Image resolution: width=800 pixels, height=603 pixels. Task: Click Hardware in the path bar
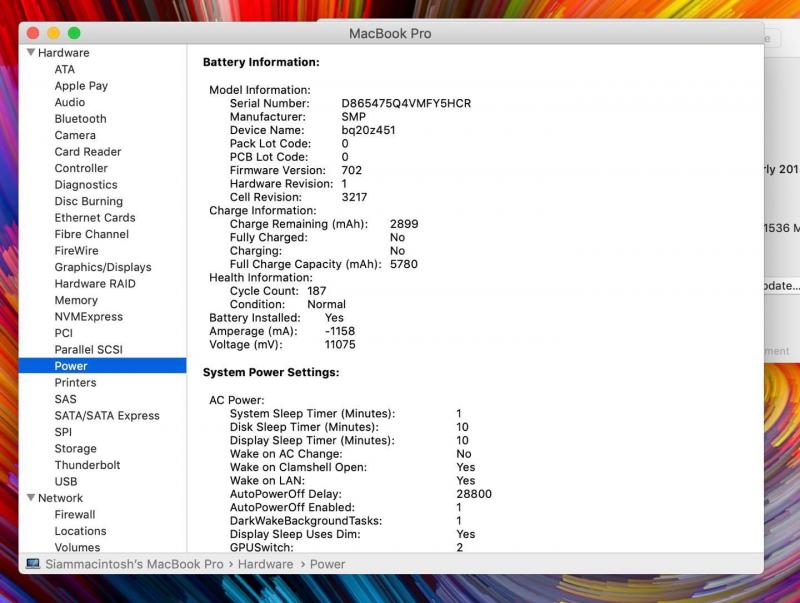pos(265,564)
